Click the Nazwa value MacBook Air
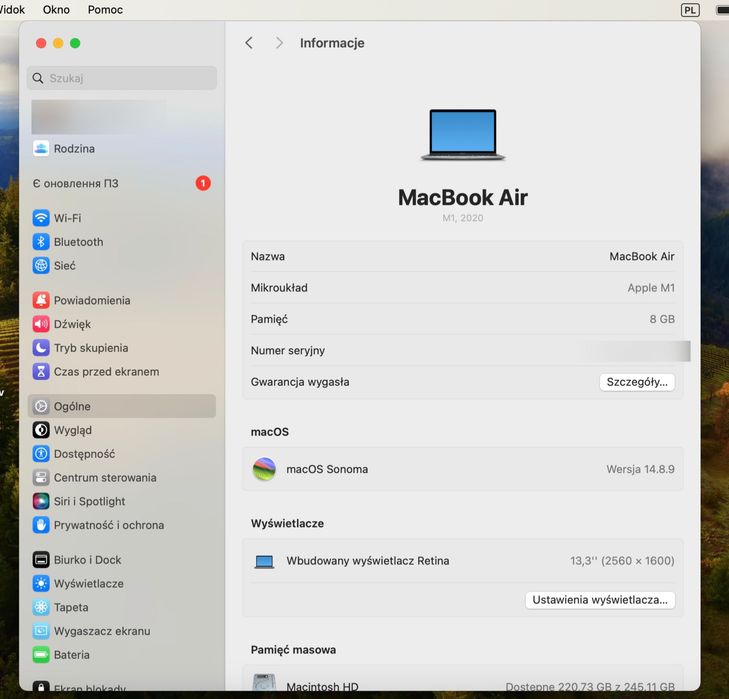Screen dimensions: 729x699 point(642,256)
